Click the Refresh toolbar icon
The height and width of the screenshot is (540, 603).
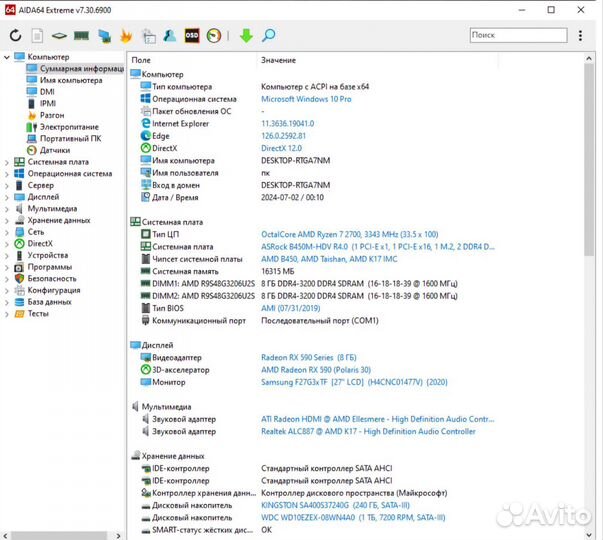point(15,36)
